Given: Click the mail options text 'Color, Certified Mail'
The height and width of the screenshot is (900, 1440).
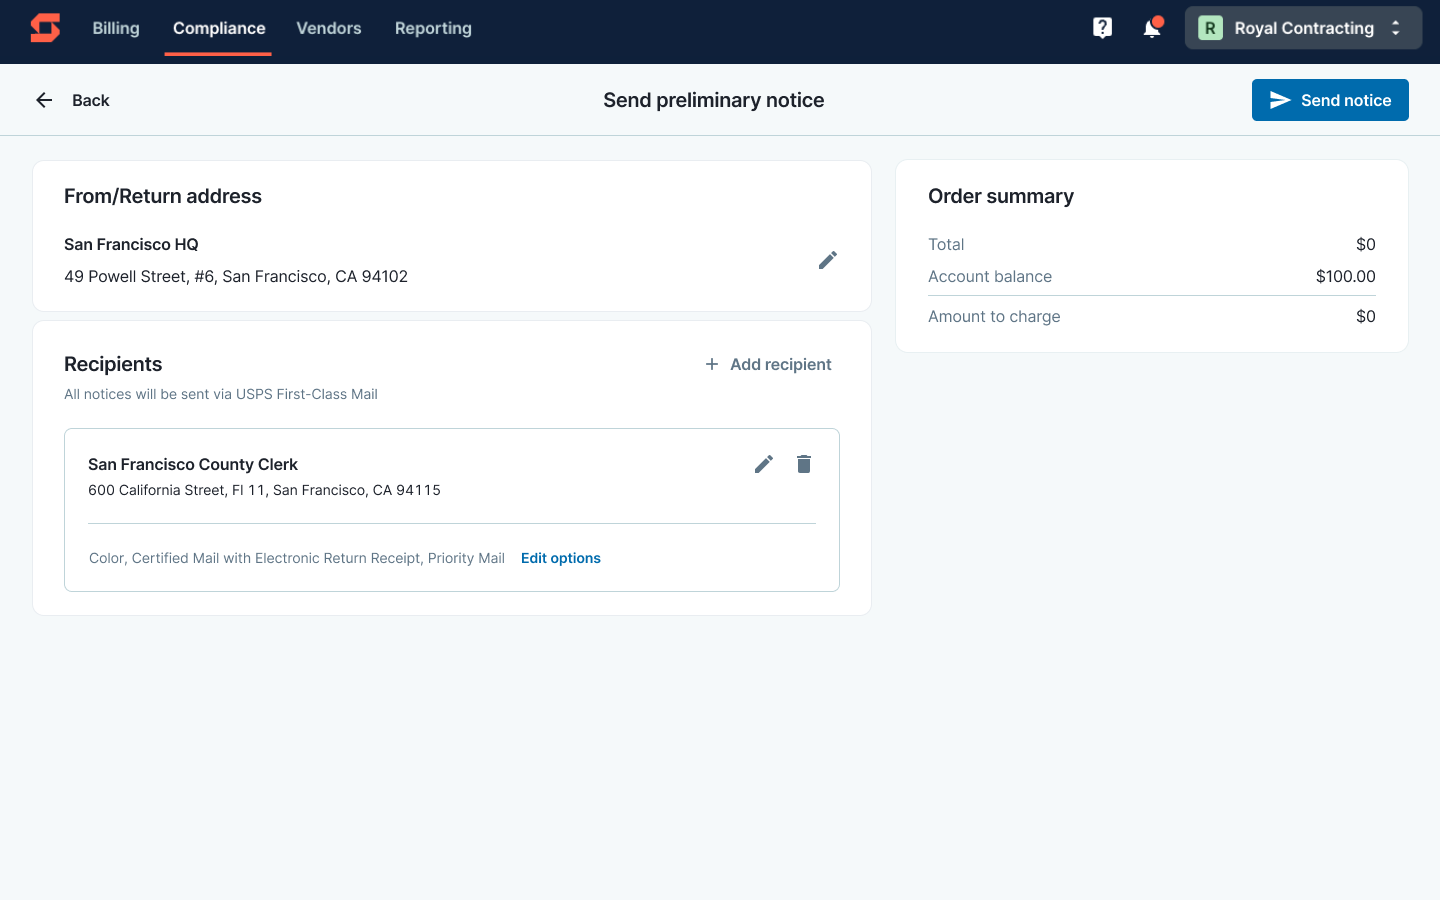Looking at the screenshot, I should [x=297, y=558].
